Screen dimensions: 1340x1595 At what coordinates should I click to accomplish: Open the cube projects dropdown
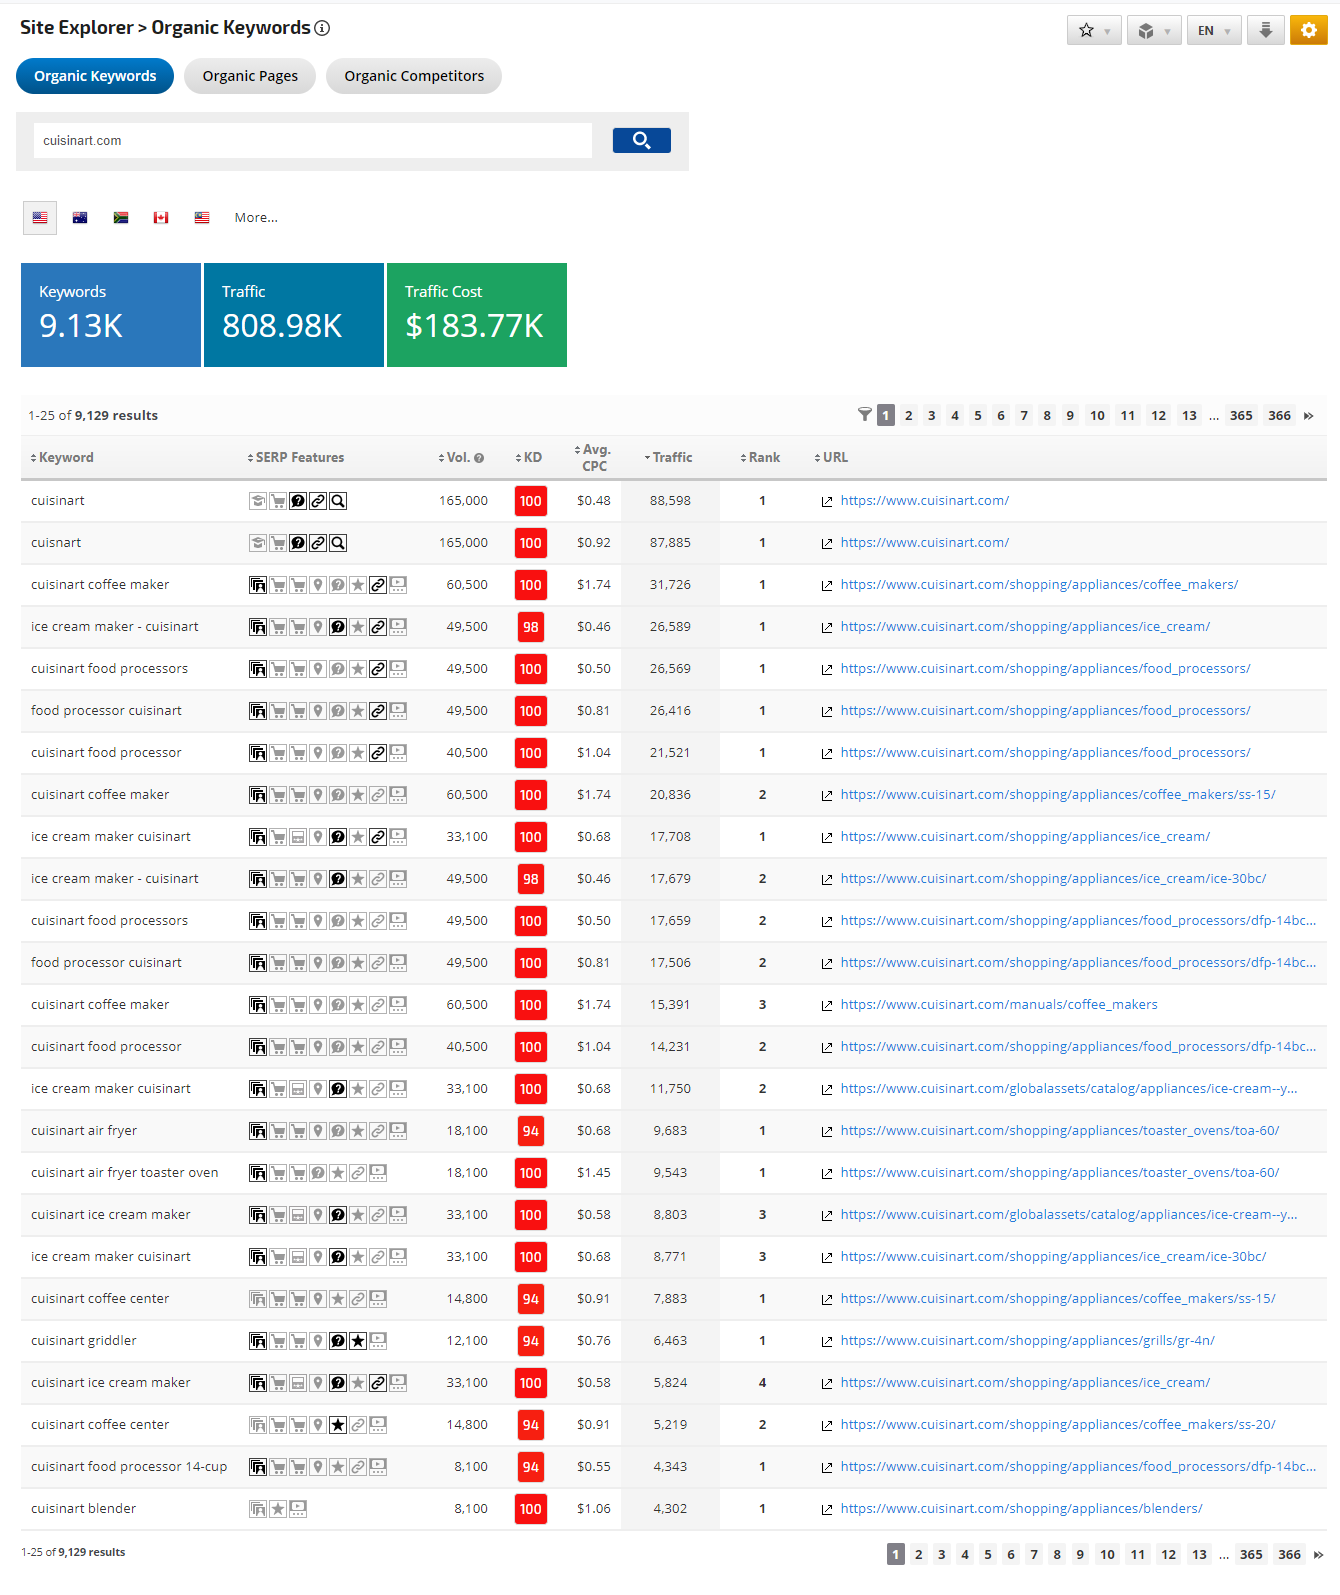click(1154, 31)
